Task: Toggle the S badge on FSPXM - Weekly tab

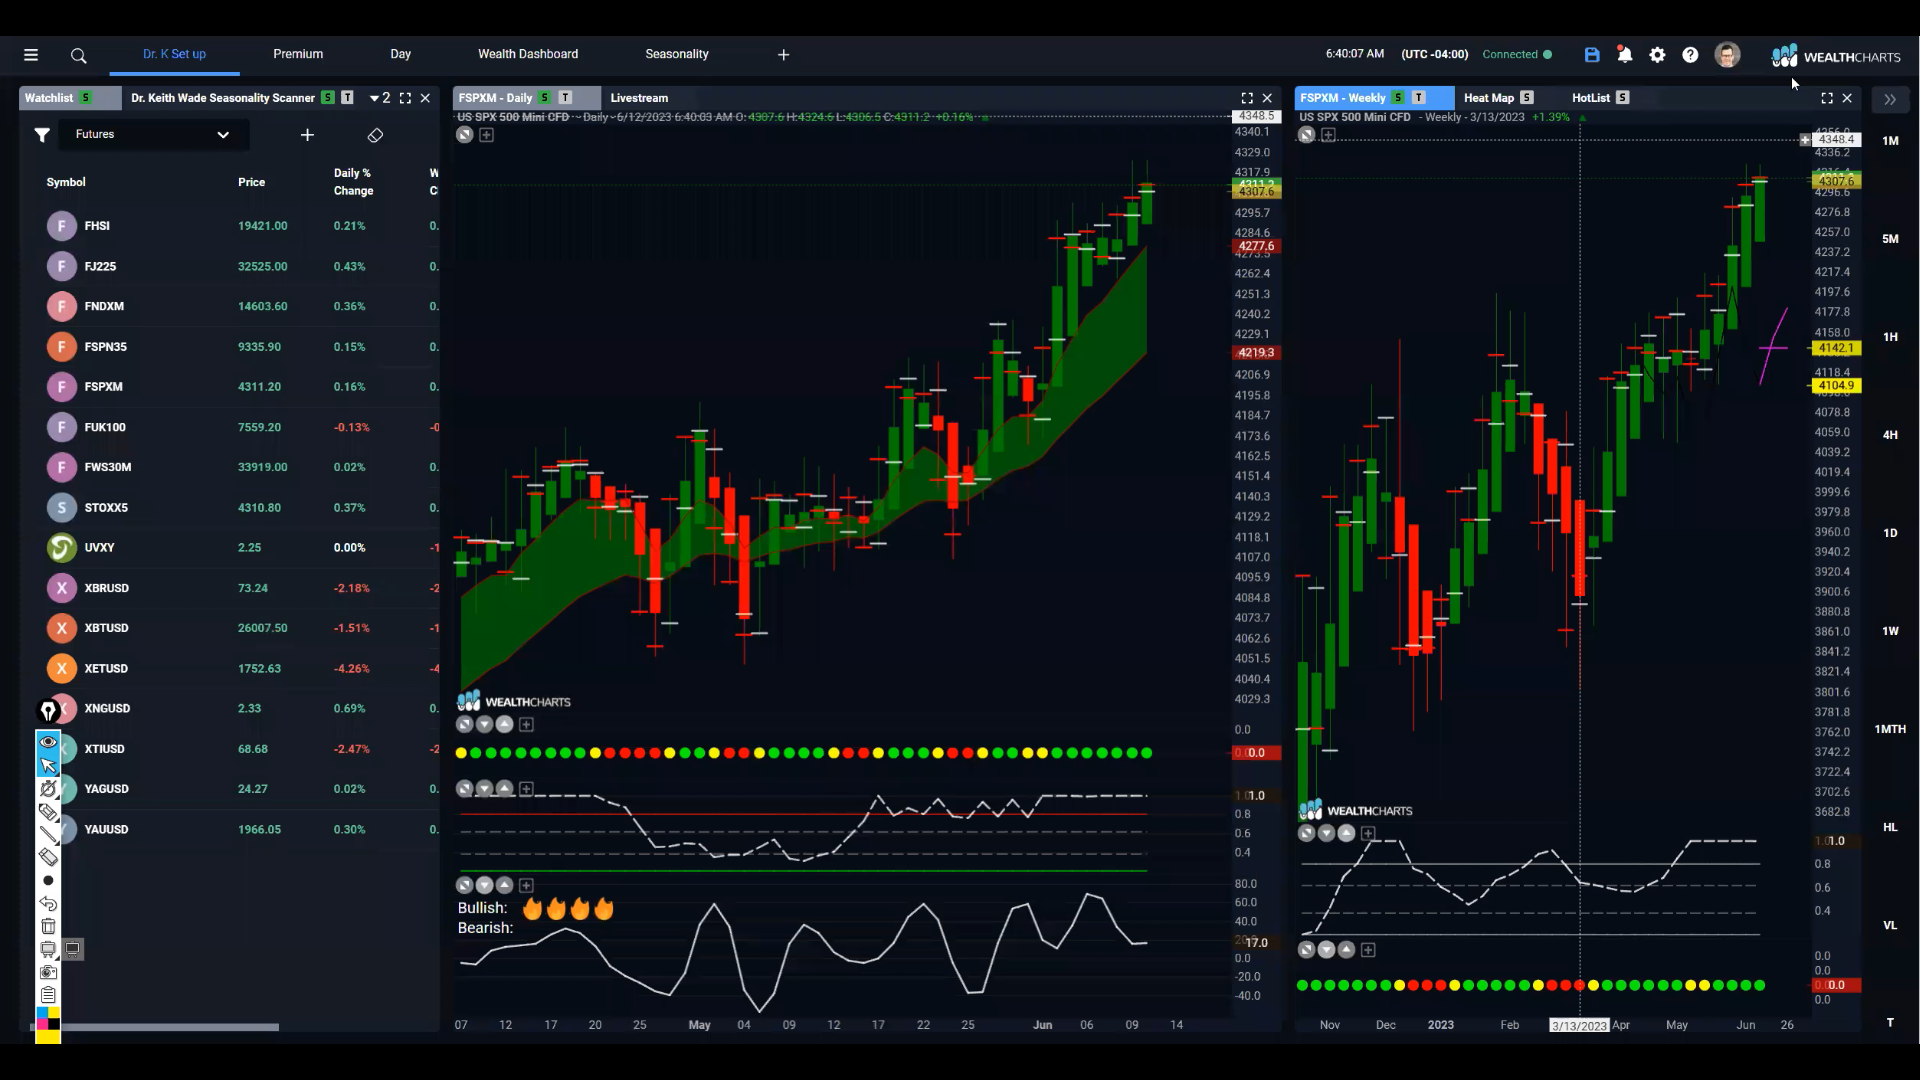Action: (1398, 98)
